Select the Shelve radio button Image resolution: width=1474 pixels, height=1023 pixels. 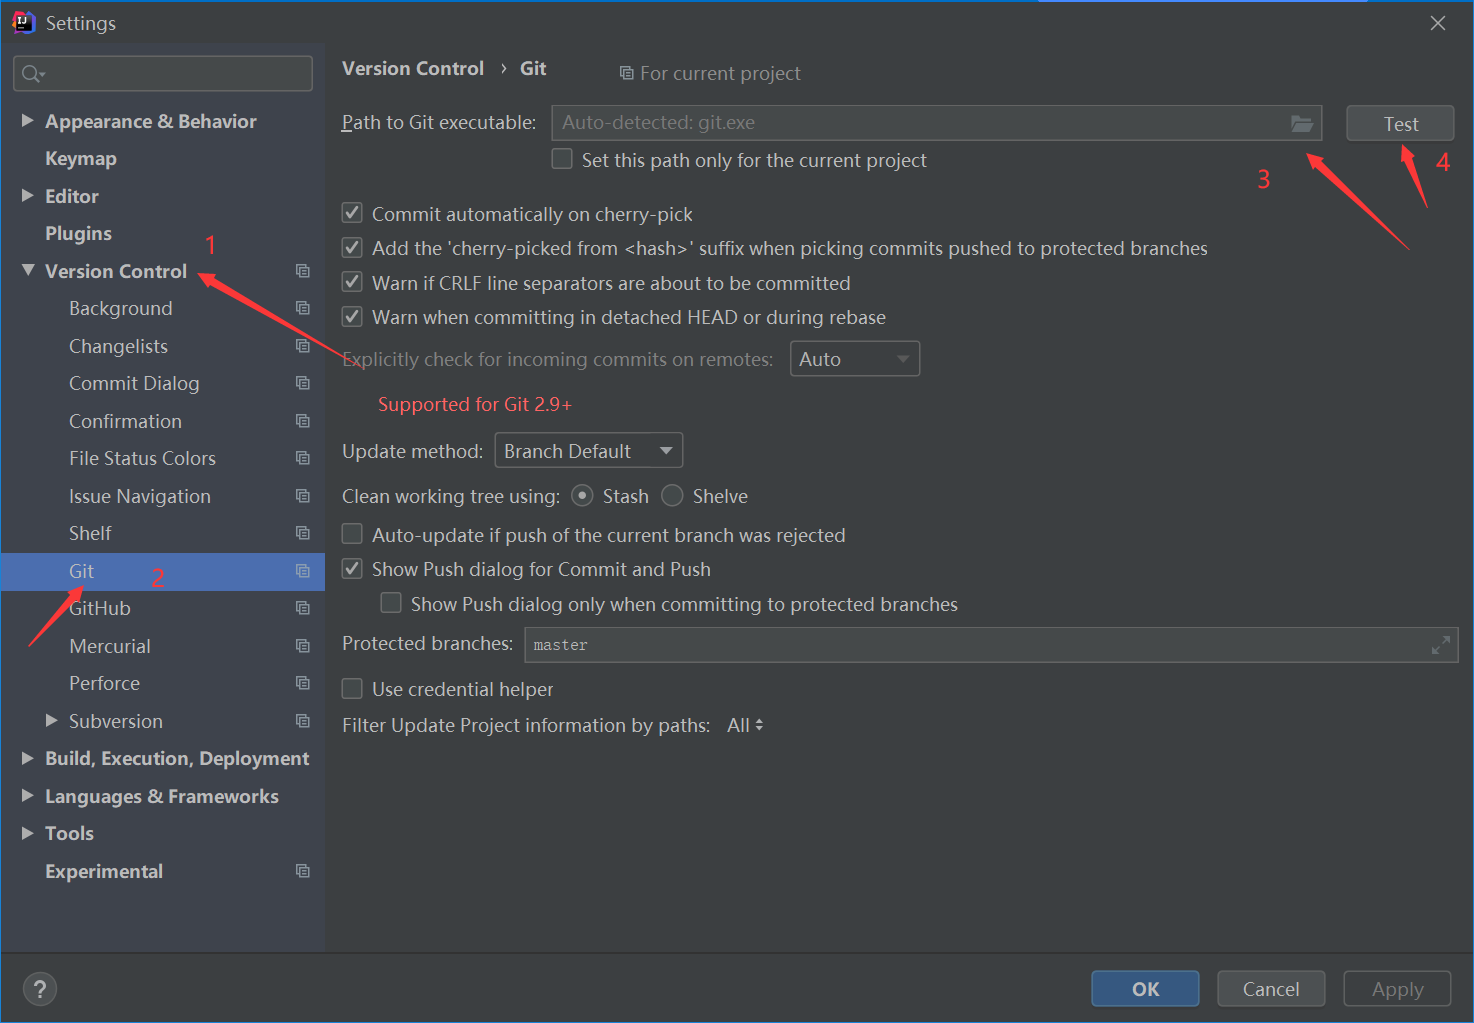672,496
